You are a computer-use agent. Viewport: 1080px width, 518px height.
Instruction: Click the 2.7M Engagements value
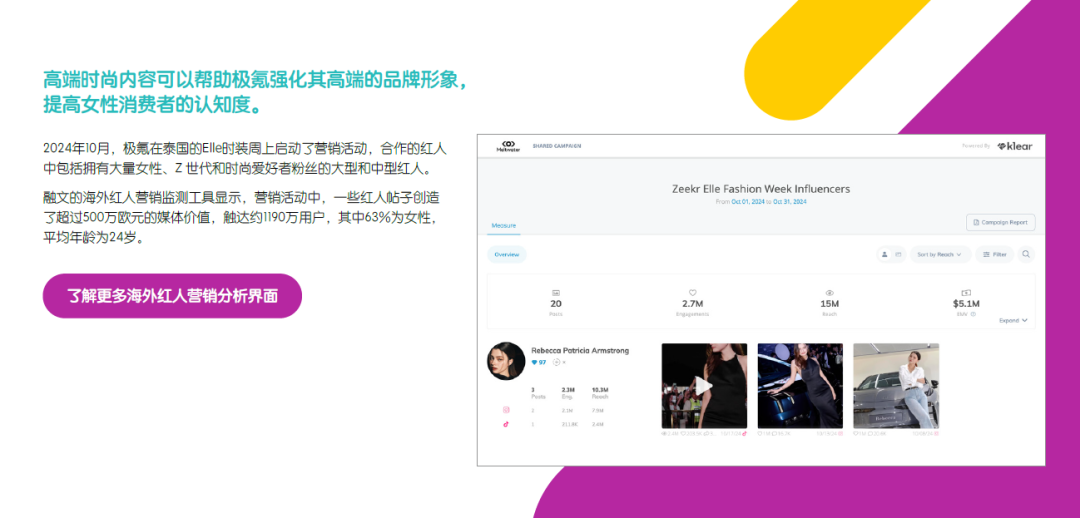(x=692, y=304)
